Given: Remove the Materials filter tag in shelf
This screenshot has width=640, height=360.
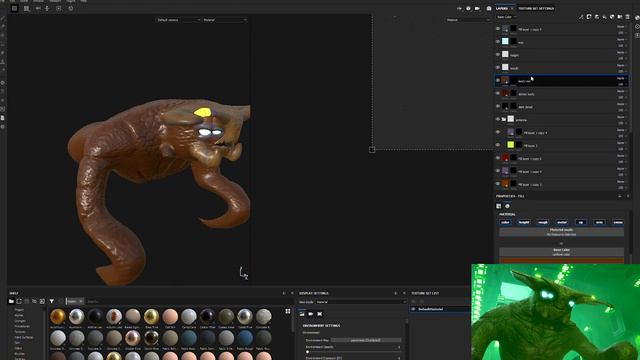Looking at the screenshot, I should tap(81, 301).
